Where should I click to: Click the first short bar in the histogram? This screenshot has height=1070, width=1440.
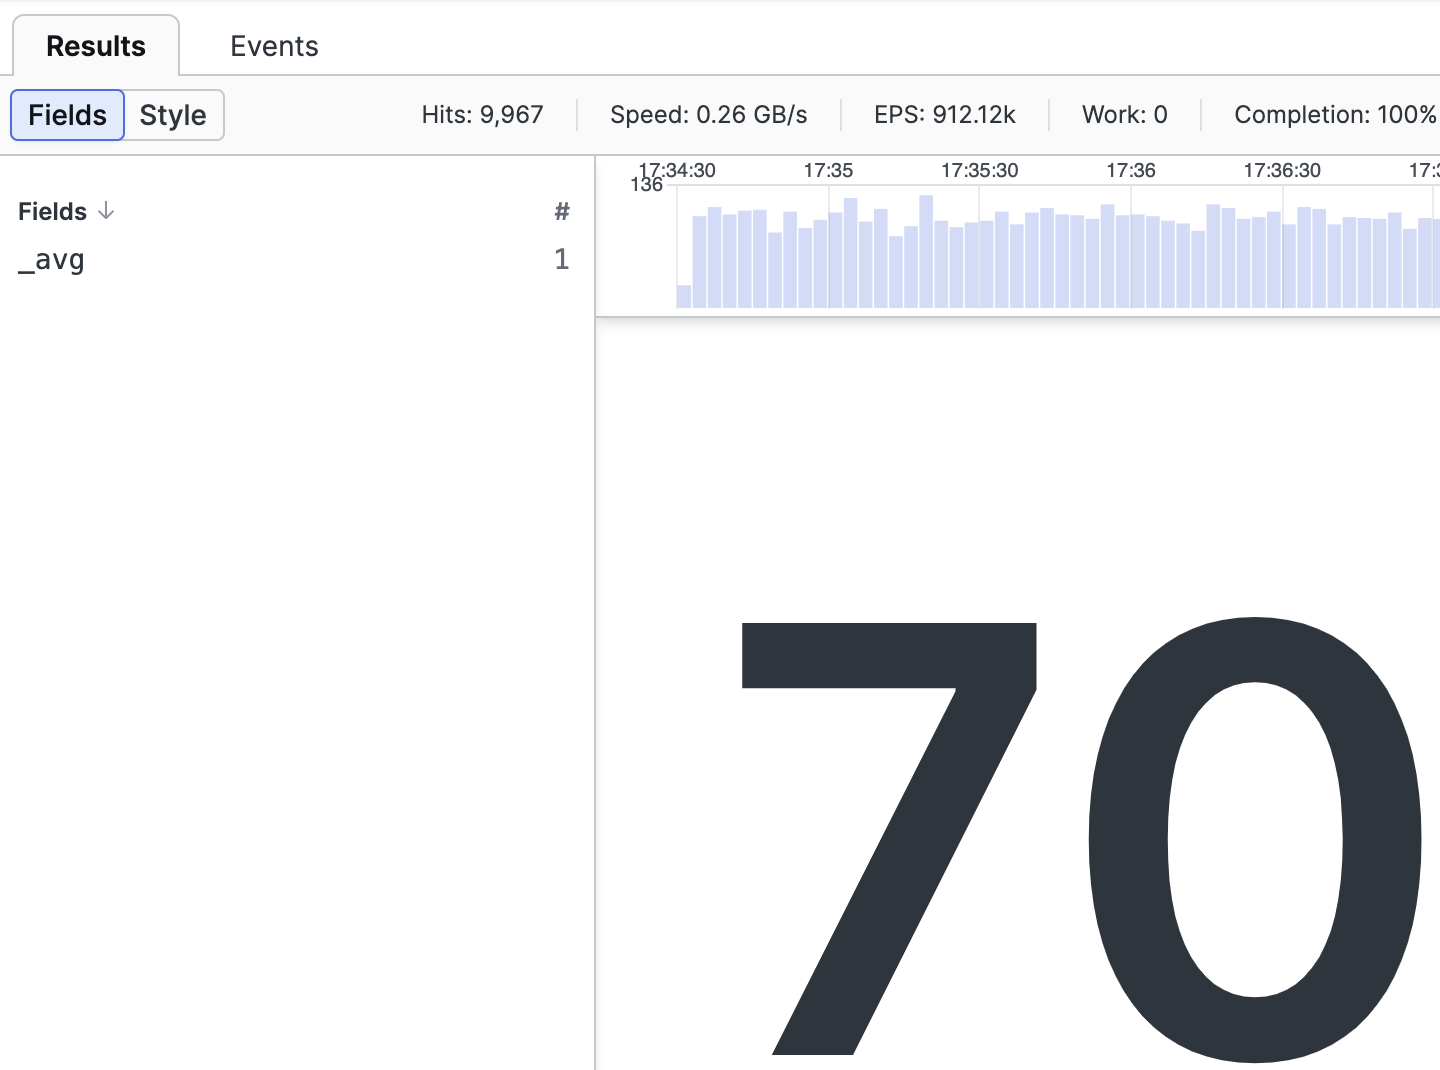[x=683, y=297]
